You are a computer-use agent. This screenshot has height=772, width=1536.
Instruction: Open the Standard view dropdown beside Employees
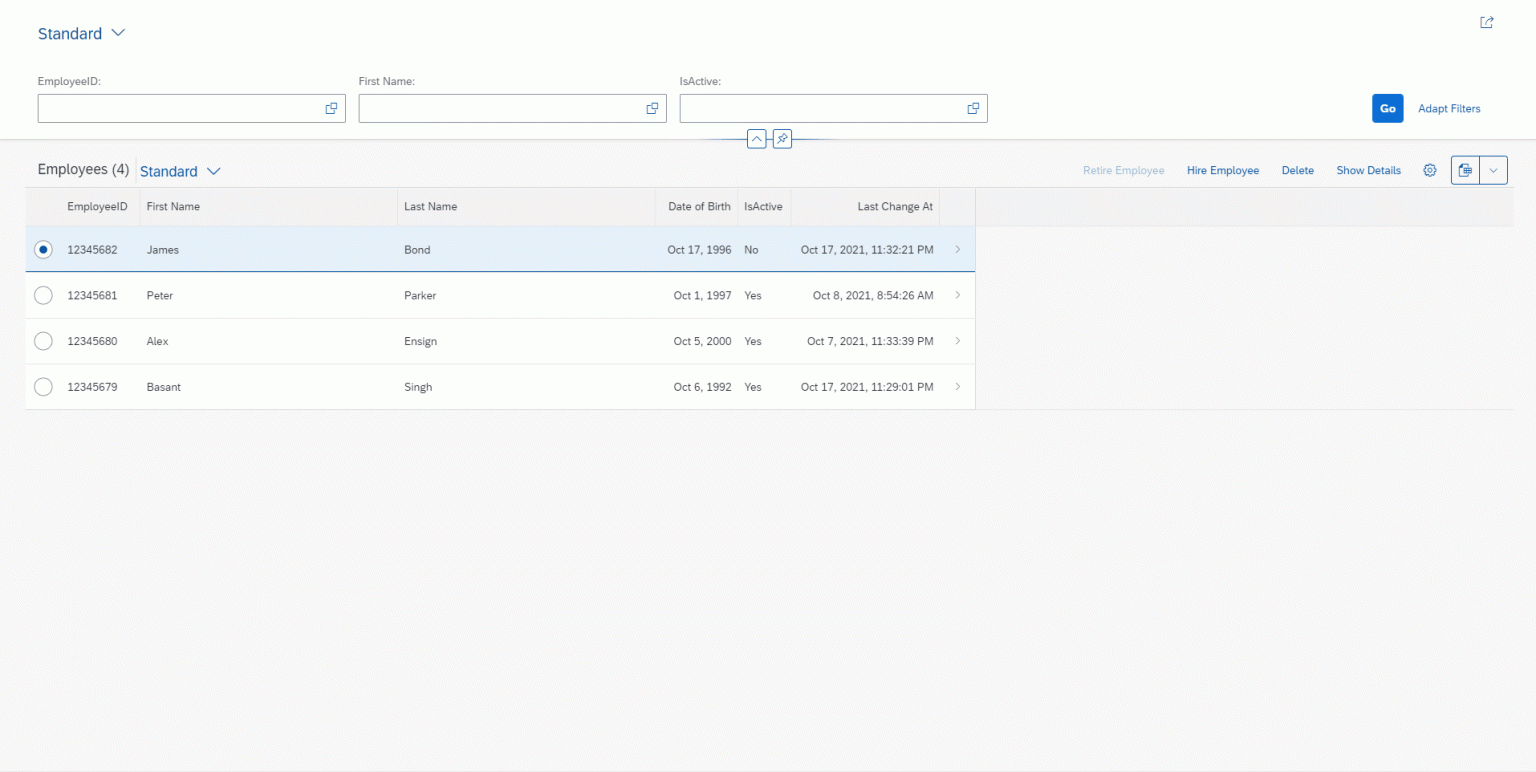click(x=180, y=171)
